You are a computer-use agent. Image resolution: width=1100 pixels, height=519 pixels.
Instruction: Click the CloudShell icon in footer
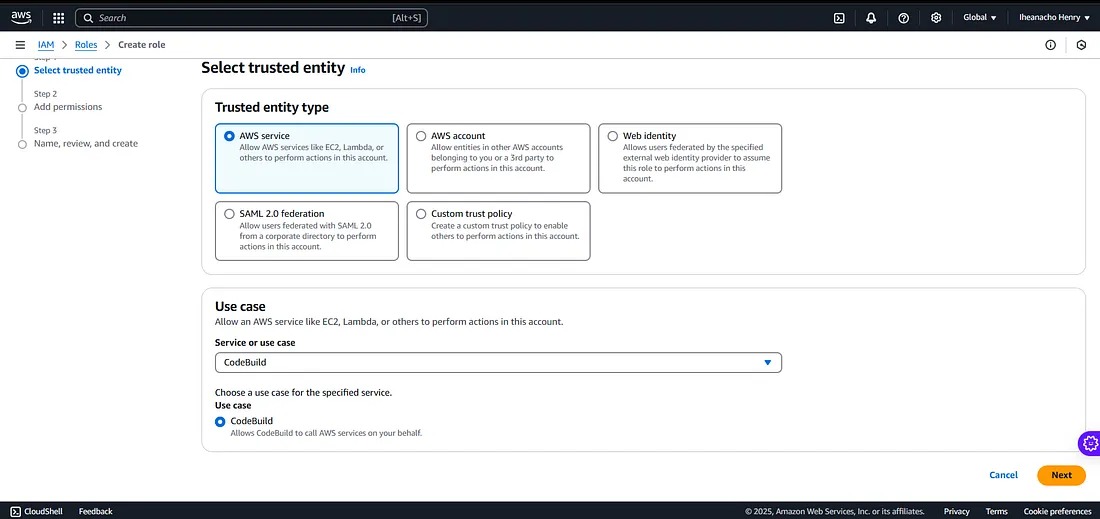pos(15,511)
